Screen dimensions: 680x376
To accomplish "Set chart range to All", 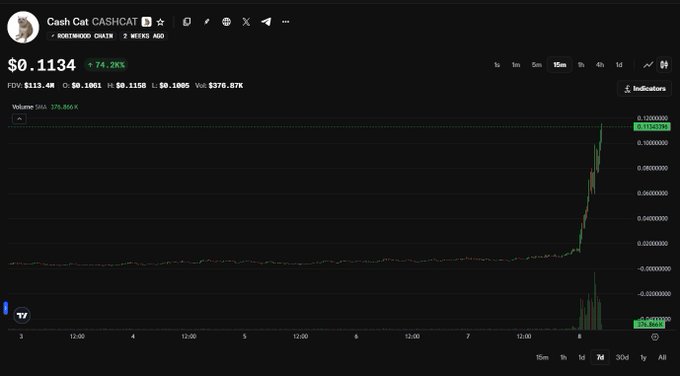I will 662,357.
